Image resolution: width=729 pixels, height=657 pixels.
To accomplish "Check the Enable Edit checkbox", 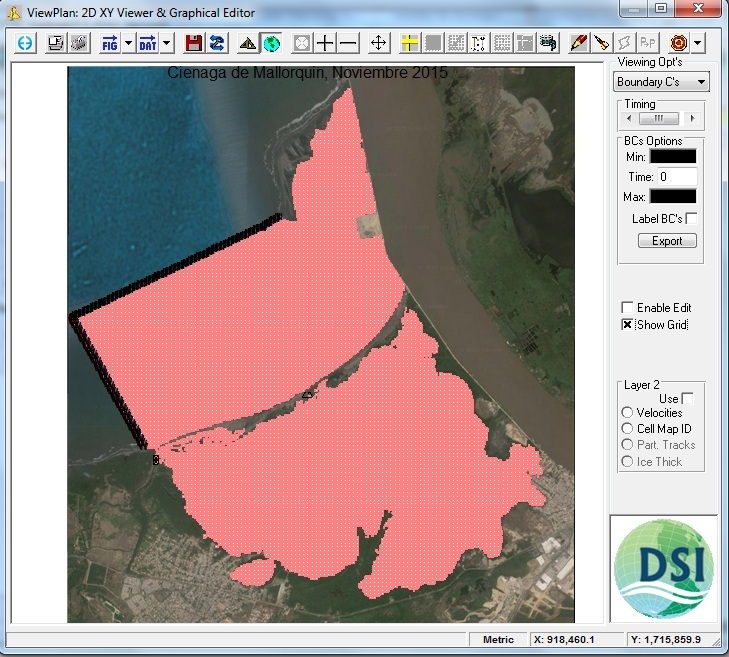I will (627, 307).
